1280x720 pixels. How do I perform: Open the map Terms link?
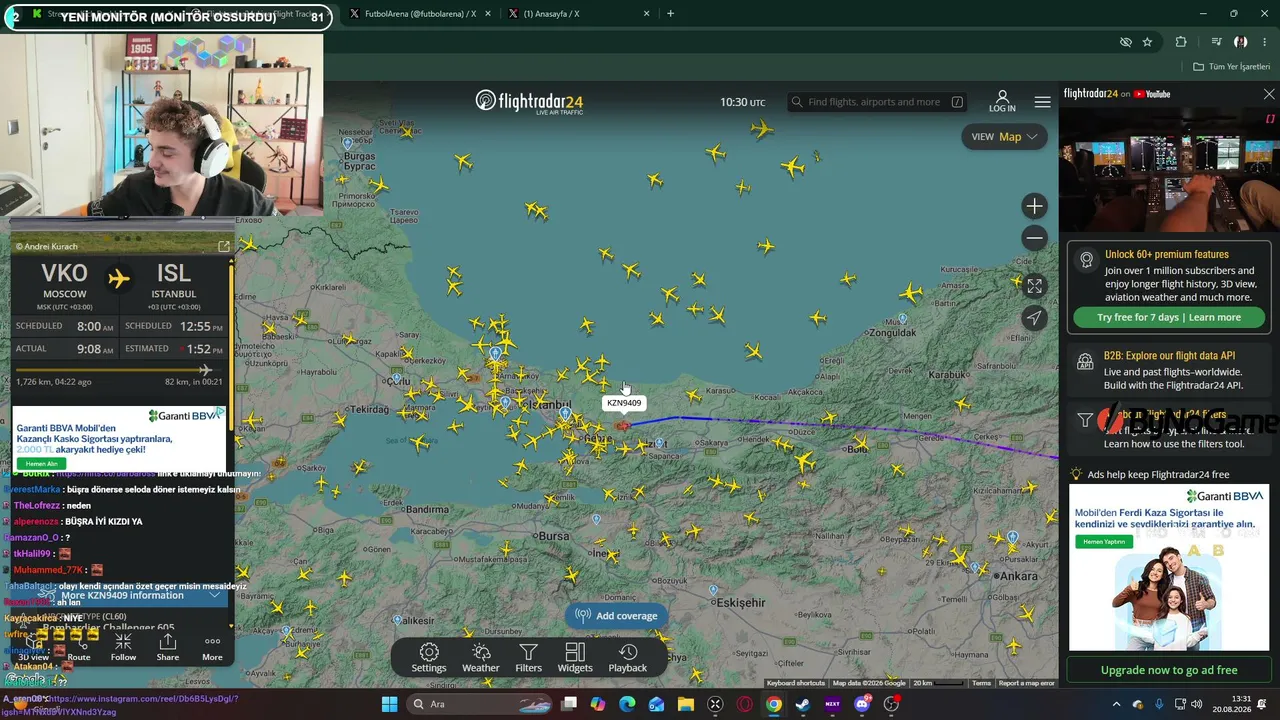(x=982, y=683)
